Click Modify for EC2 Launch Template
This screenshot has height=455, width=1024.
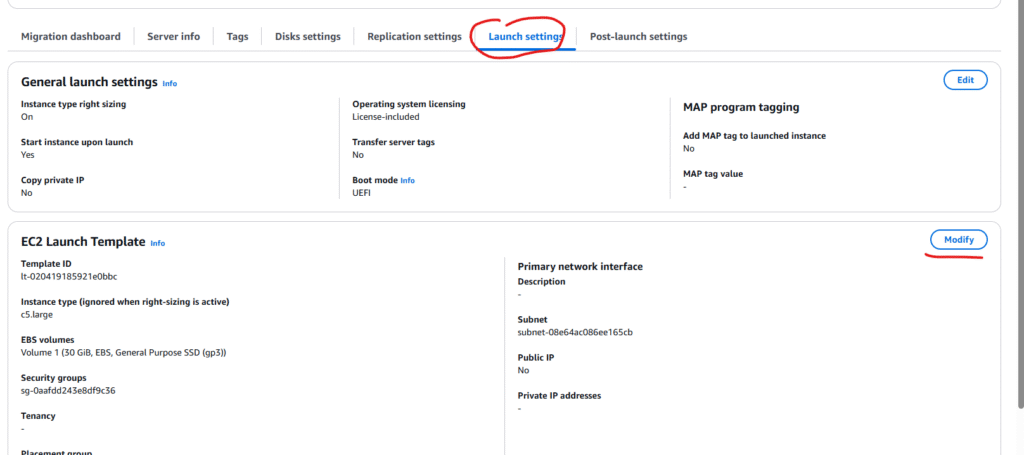point(959,240)
